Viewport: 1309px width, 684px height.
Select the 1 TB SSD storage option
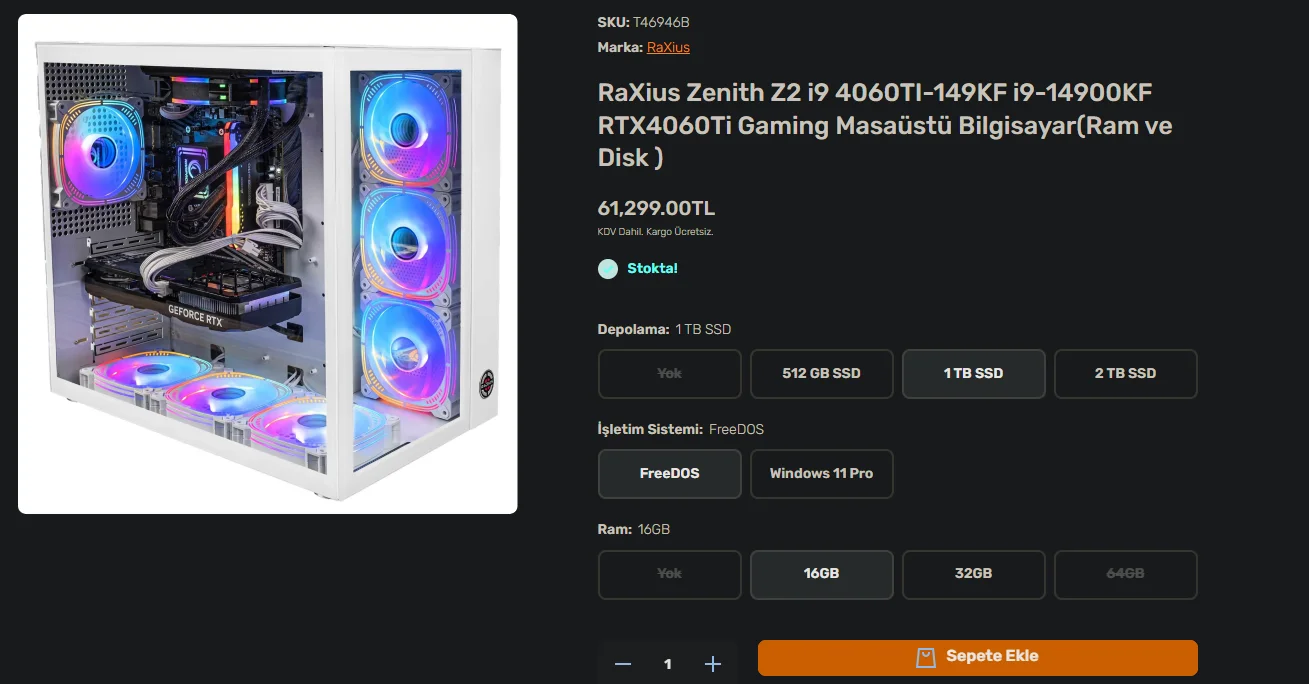click(x=974, y=373)
